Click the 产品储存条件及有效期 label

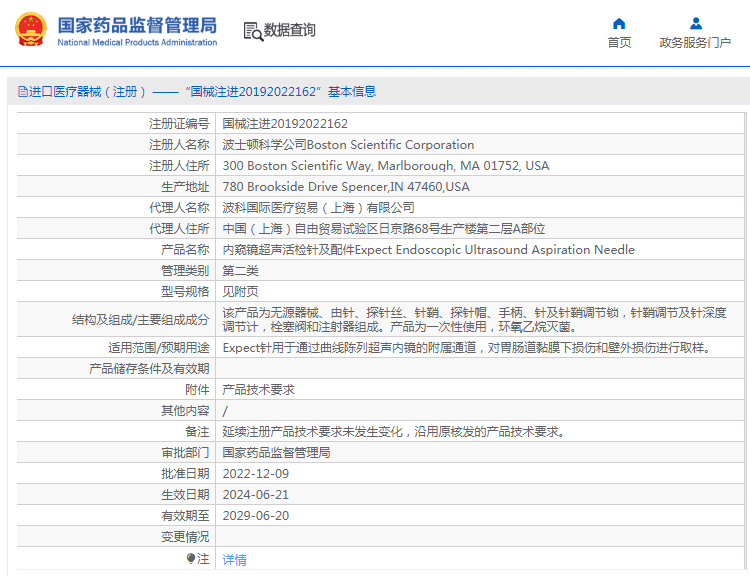point(149,368)
